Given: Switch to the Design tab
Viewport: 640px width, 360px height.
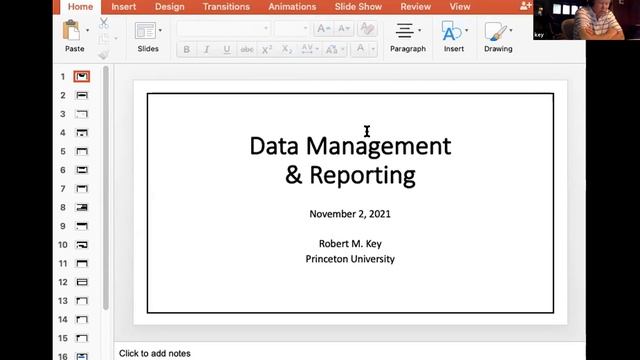Looking at the screenshot, I should (170, 7).
